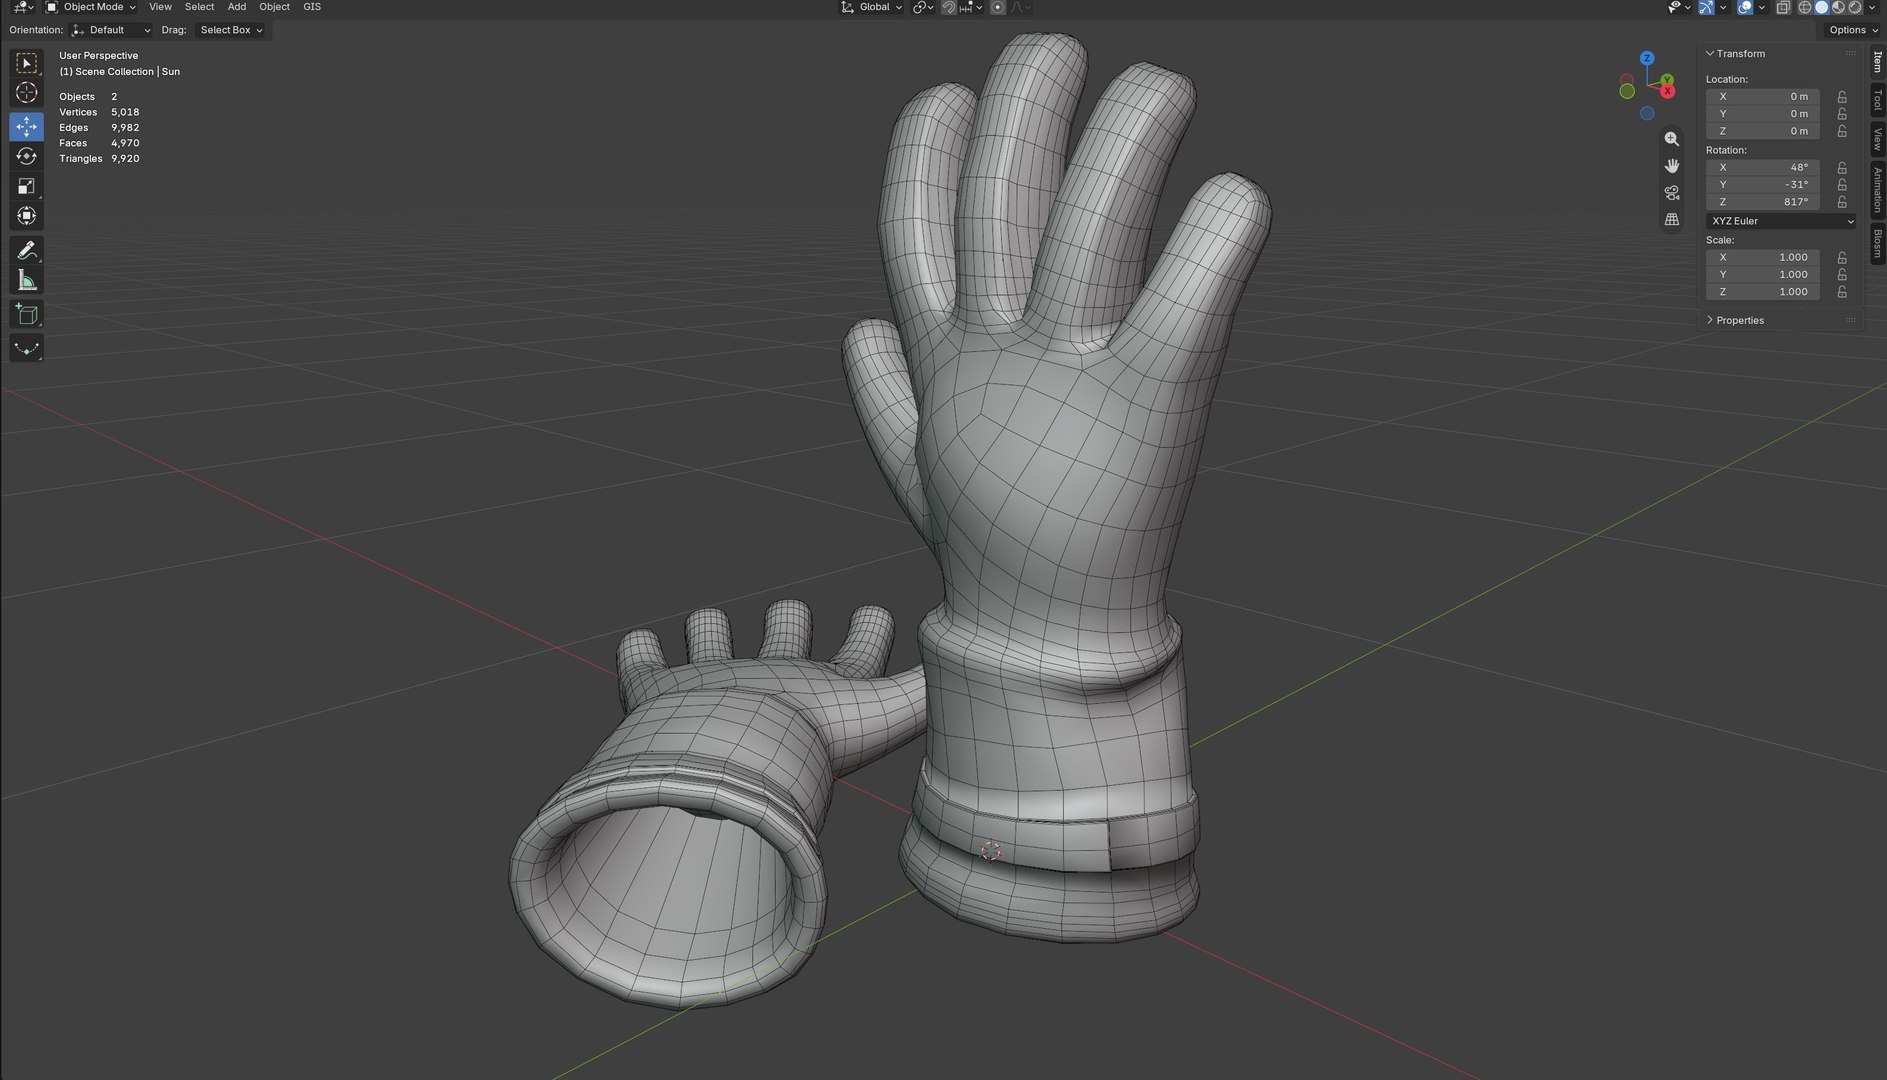1887x1080 pixels.
Task: Open the Drag Select Box dropdown
Action: coord(231,30)
